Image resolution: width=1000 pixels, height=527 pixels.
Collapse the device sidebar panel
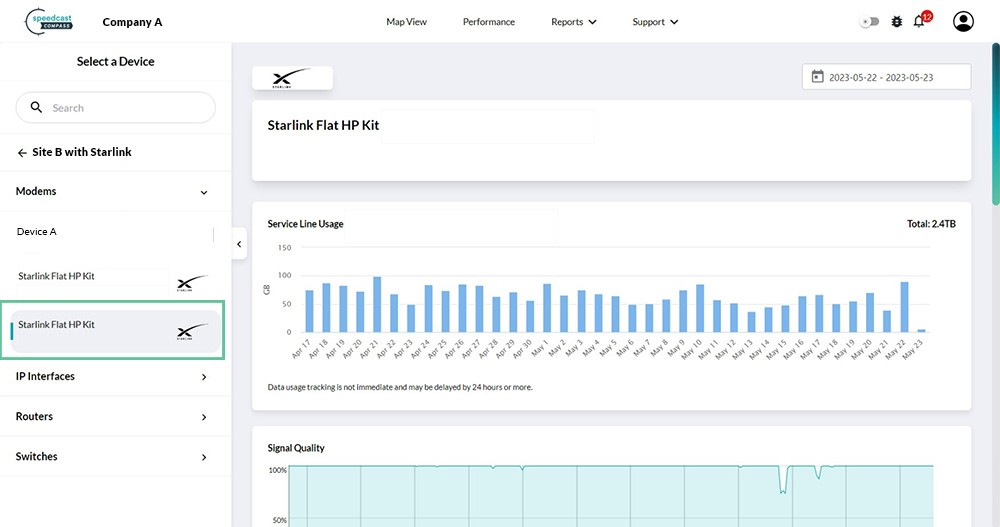point(239,244)
